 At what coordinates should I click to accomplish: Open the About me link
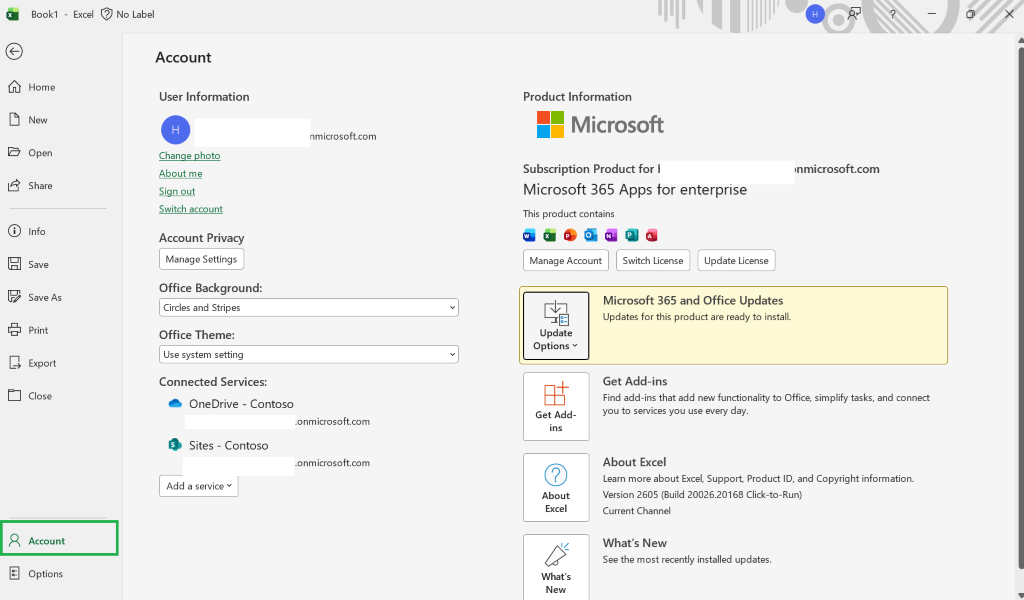180,173
